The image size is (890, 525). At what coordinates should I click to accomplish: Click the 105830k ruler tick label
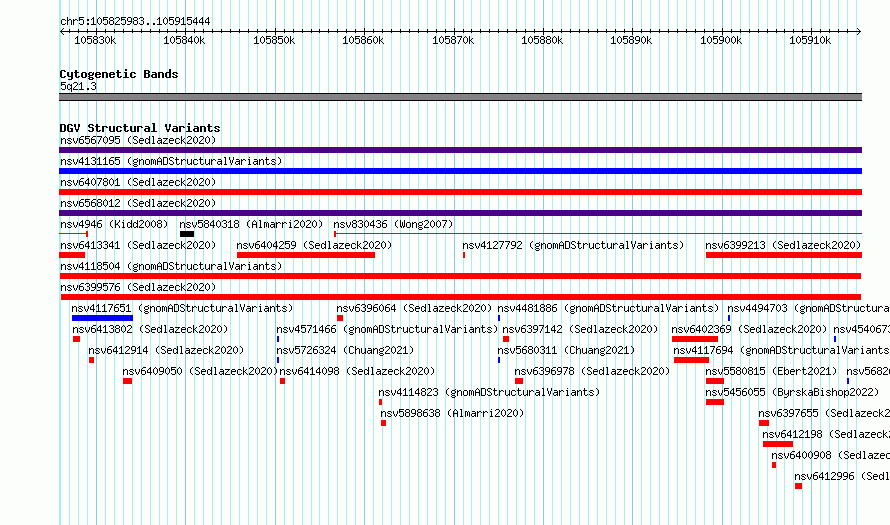pos(95,40)
